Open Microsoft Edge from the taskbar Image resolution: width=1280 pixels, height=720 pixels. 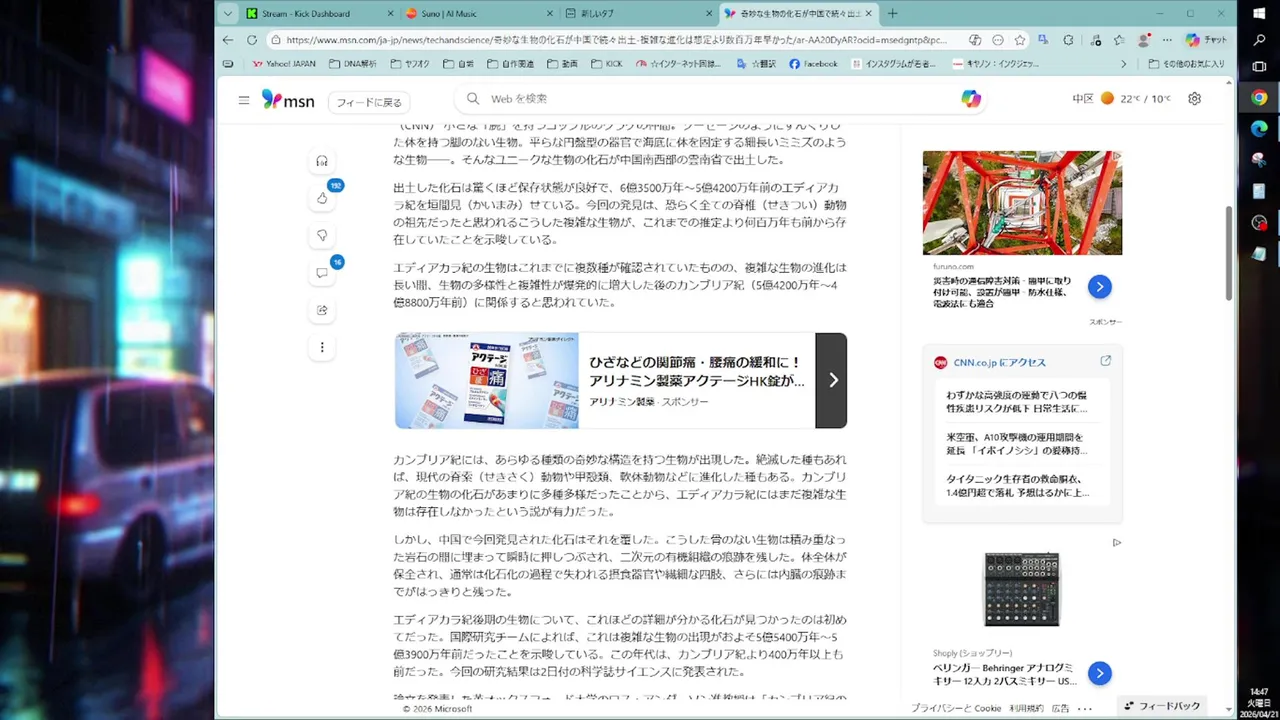pyautogui.click(x=1259, y=129)
